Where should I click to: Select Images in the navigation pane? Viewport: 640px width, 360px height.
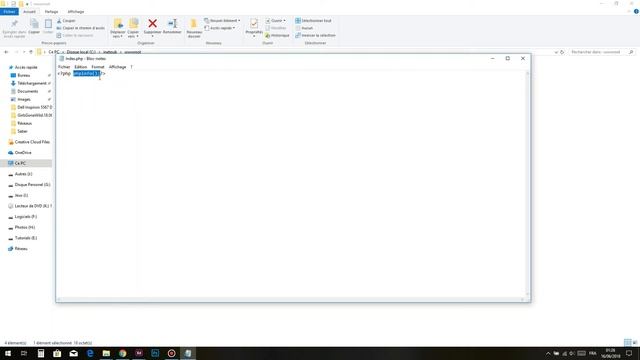23,99
